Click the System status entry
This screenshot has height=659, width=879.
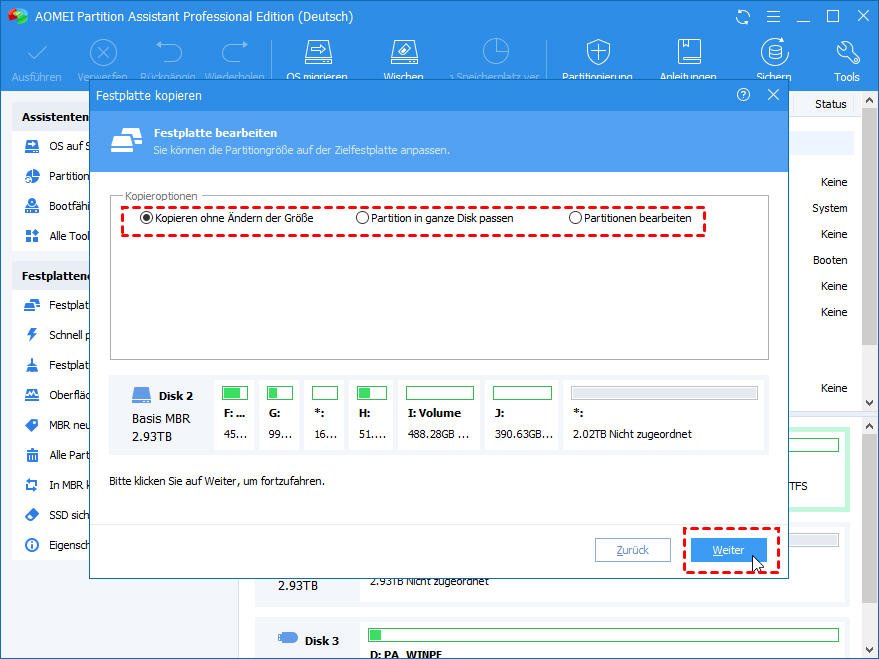830,208
